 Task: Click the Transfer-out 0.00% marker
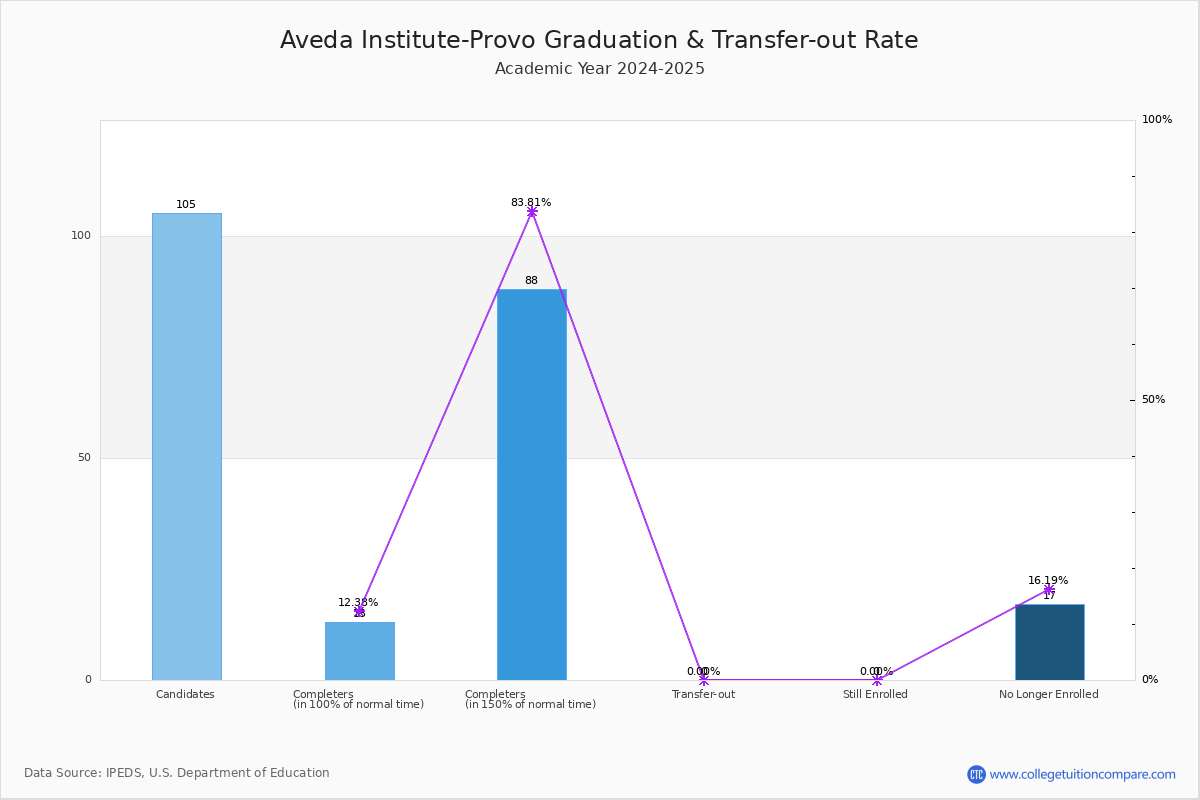[x=704, y=679]
